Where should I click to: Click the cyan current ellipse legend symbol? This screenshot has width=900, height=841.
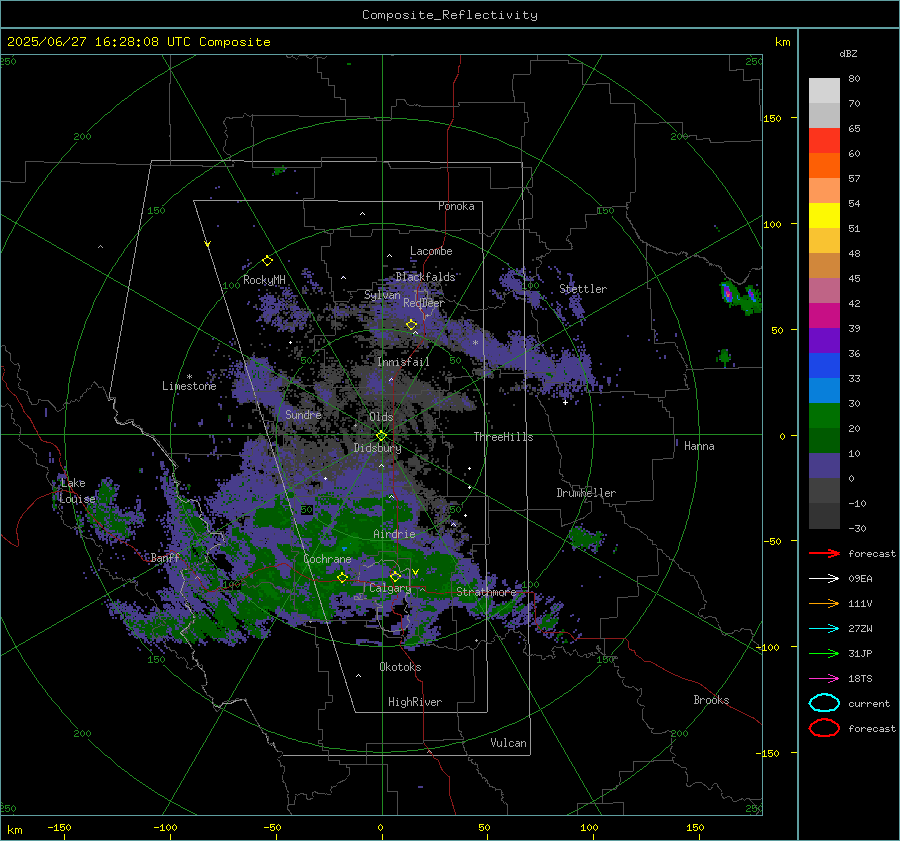click(x=824, y=703)
